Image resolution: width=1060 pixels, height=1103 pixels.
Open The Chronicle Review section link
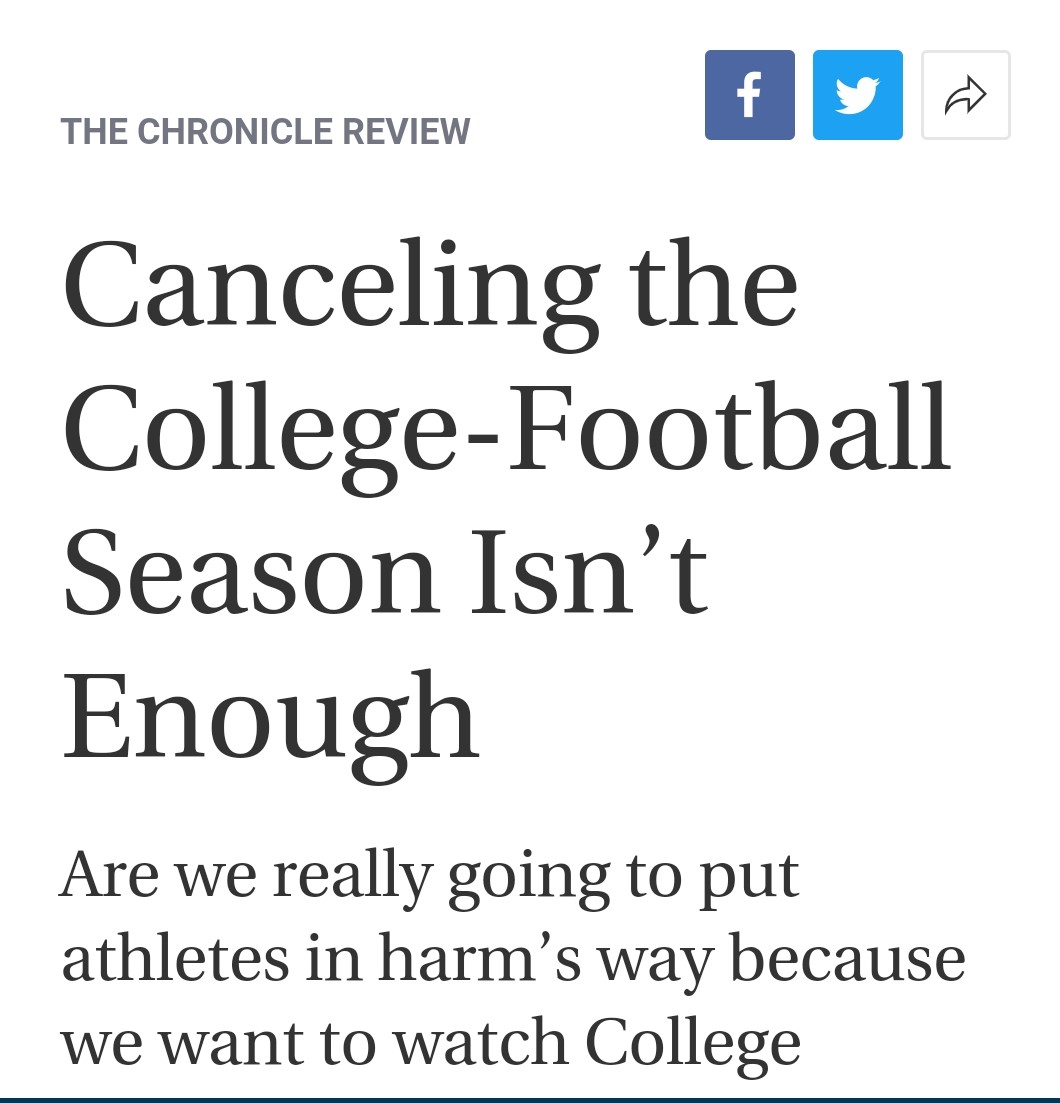click(x=265, y=131)
